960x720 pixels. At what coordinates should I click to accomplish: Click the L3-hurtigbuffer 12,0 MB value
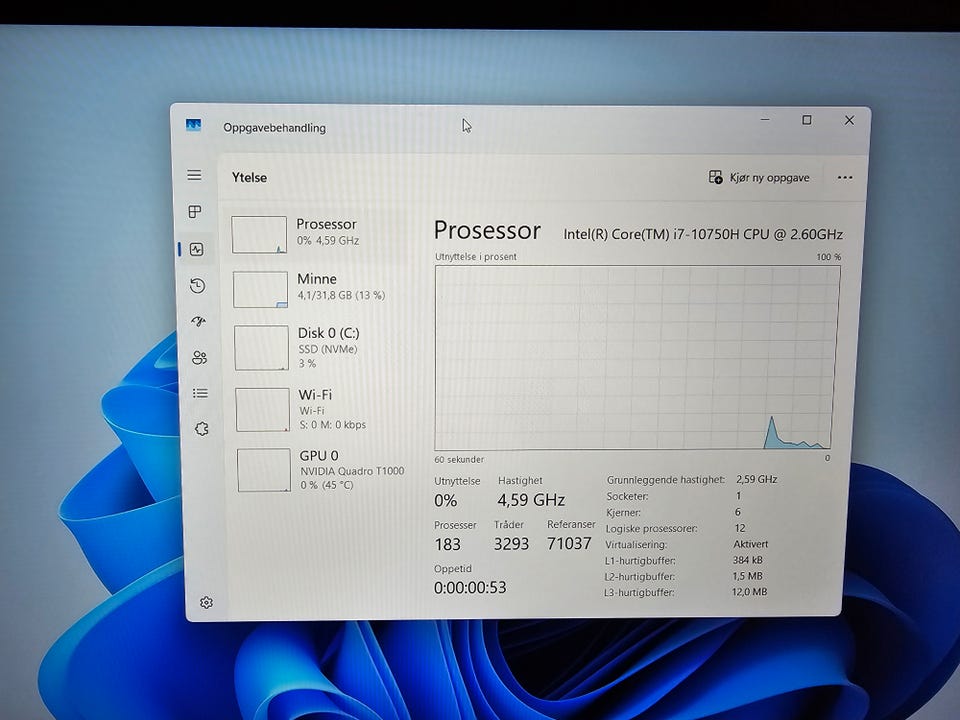pos(749,591)
